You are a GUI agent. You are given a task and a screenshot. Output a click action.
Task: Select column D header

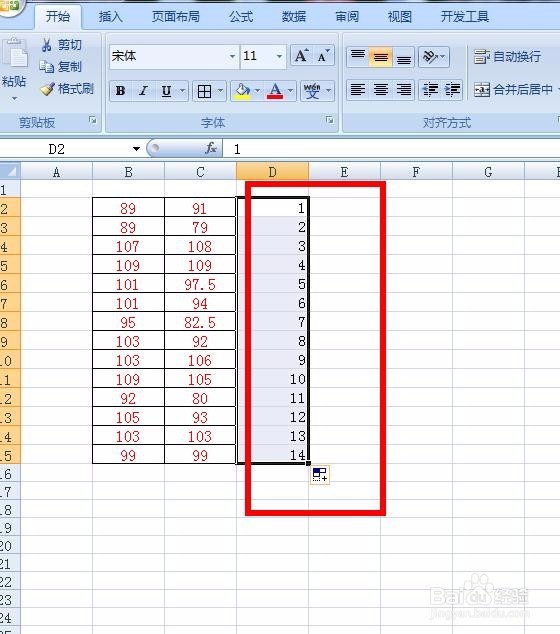click(273, 172)
